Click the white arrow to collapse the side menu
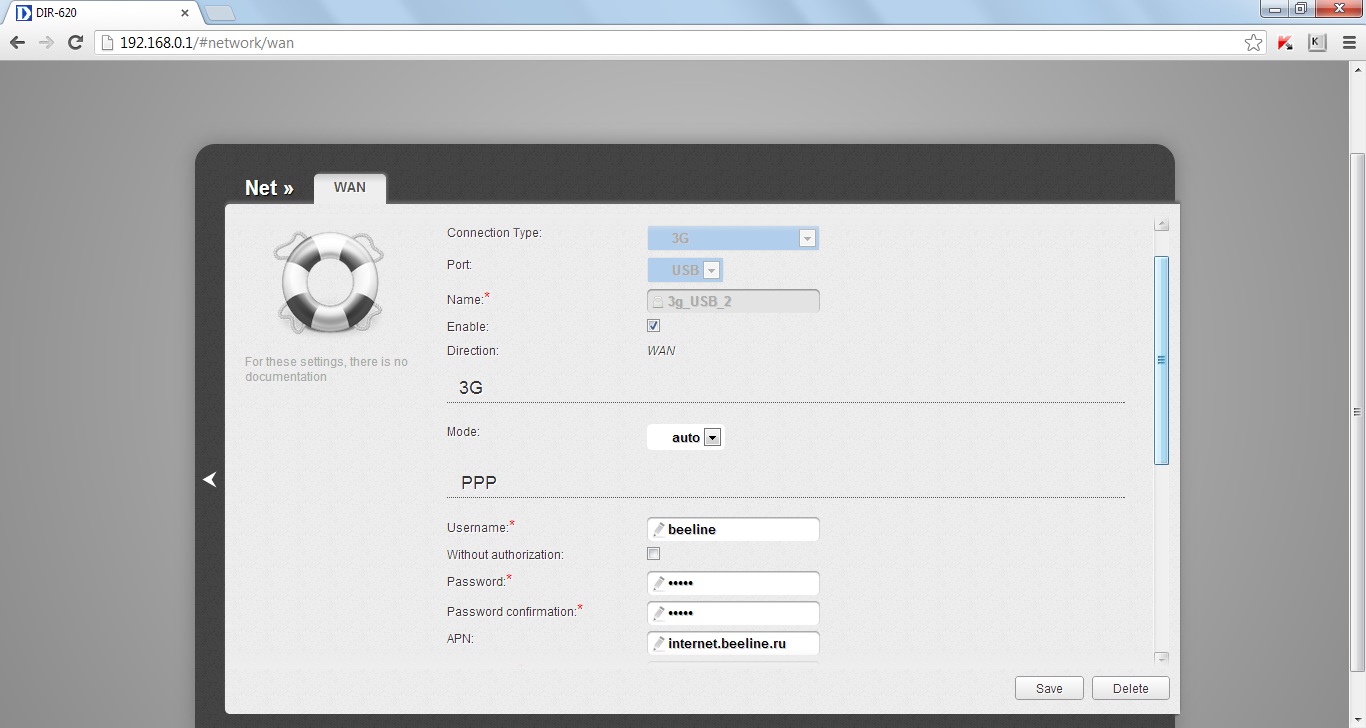 (x=209, y=480)
